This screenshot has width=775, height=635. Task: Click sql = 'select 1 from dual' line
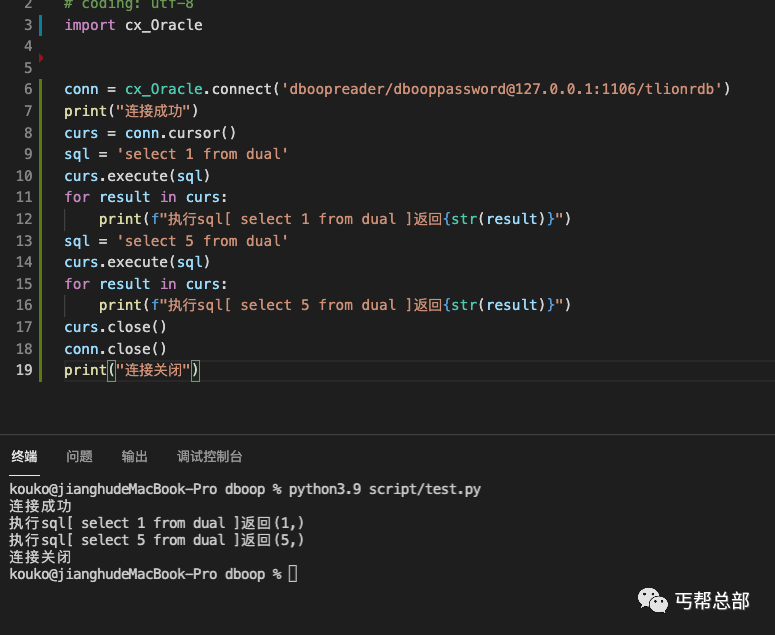point(176,154)
